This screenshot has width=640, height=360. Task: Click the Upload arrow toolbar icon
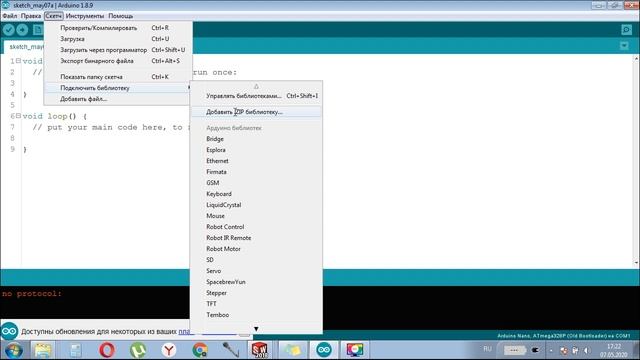[x=22, y=30]
